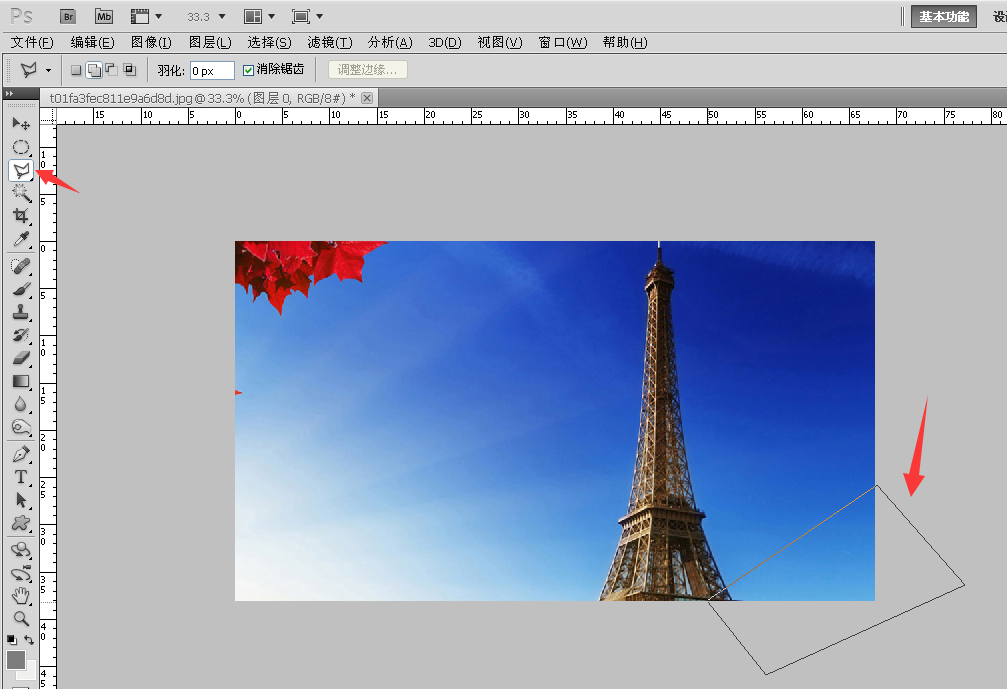Enable Intersect with Selection mode
The width and height of the screenshot is (1007, 689).
[x=129, y=70]
